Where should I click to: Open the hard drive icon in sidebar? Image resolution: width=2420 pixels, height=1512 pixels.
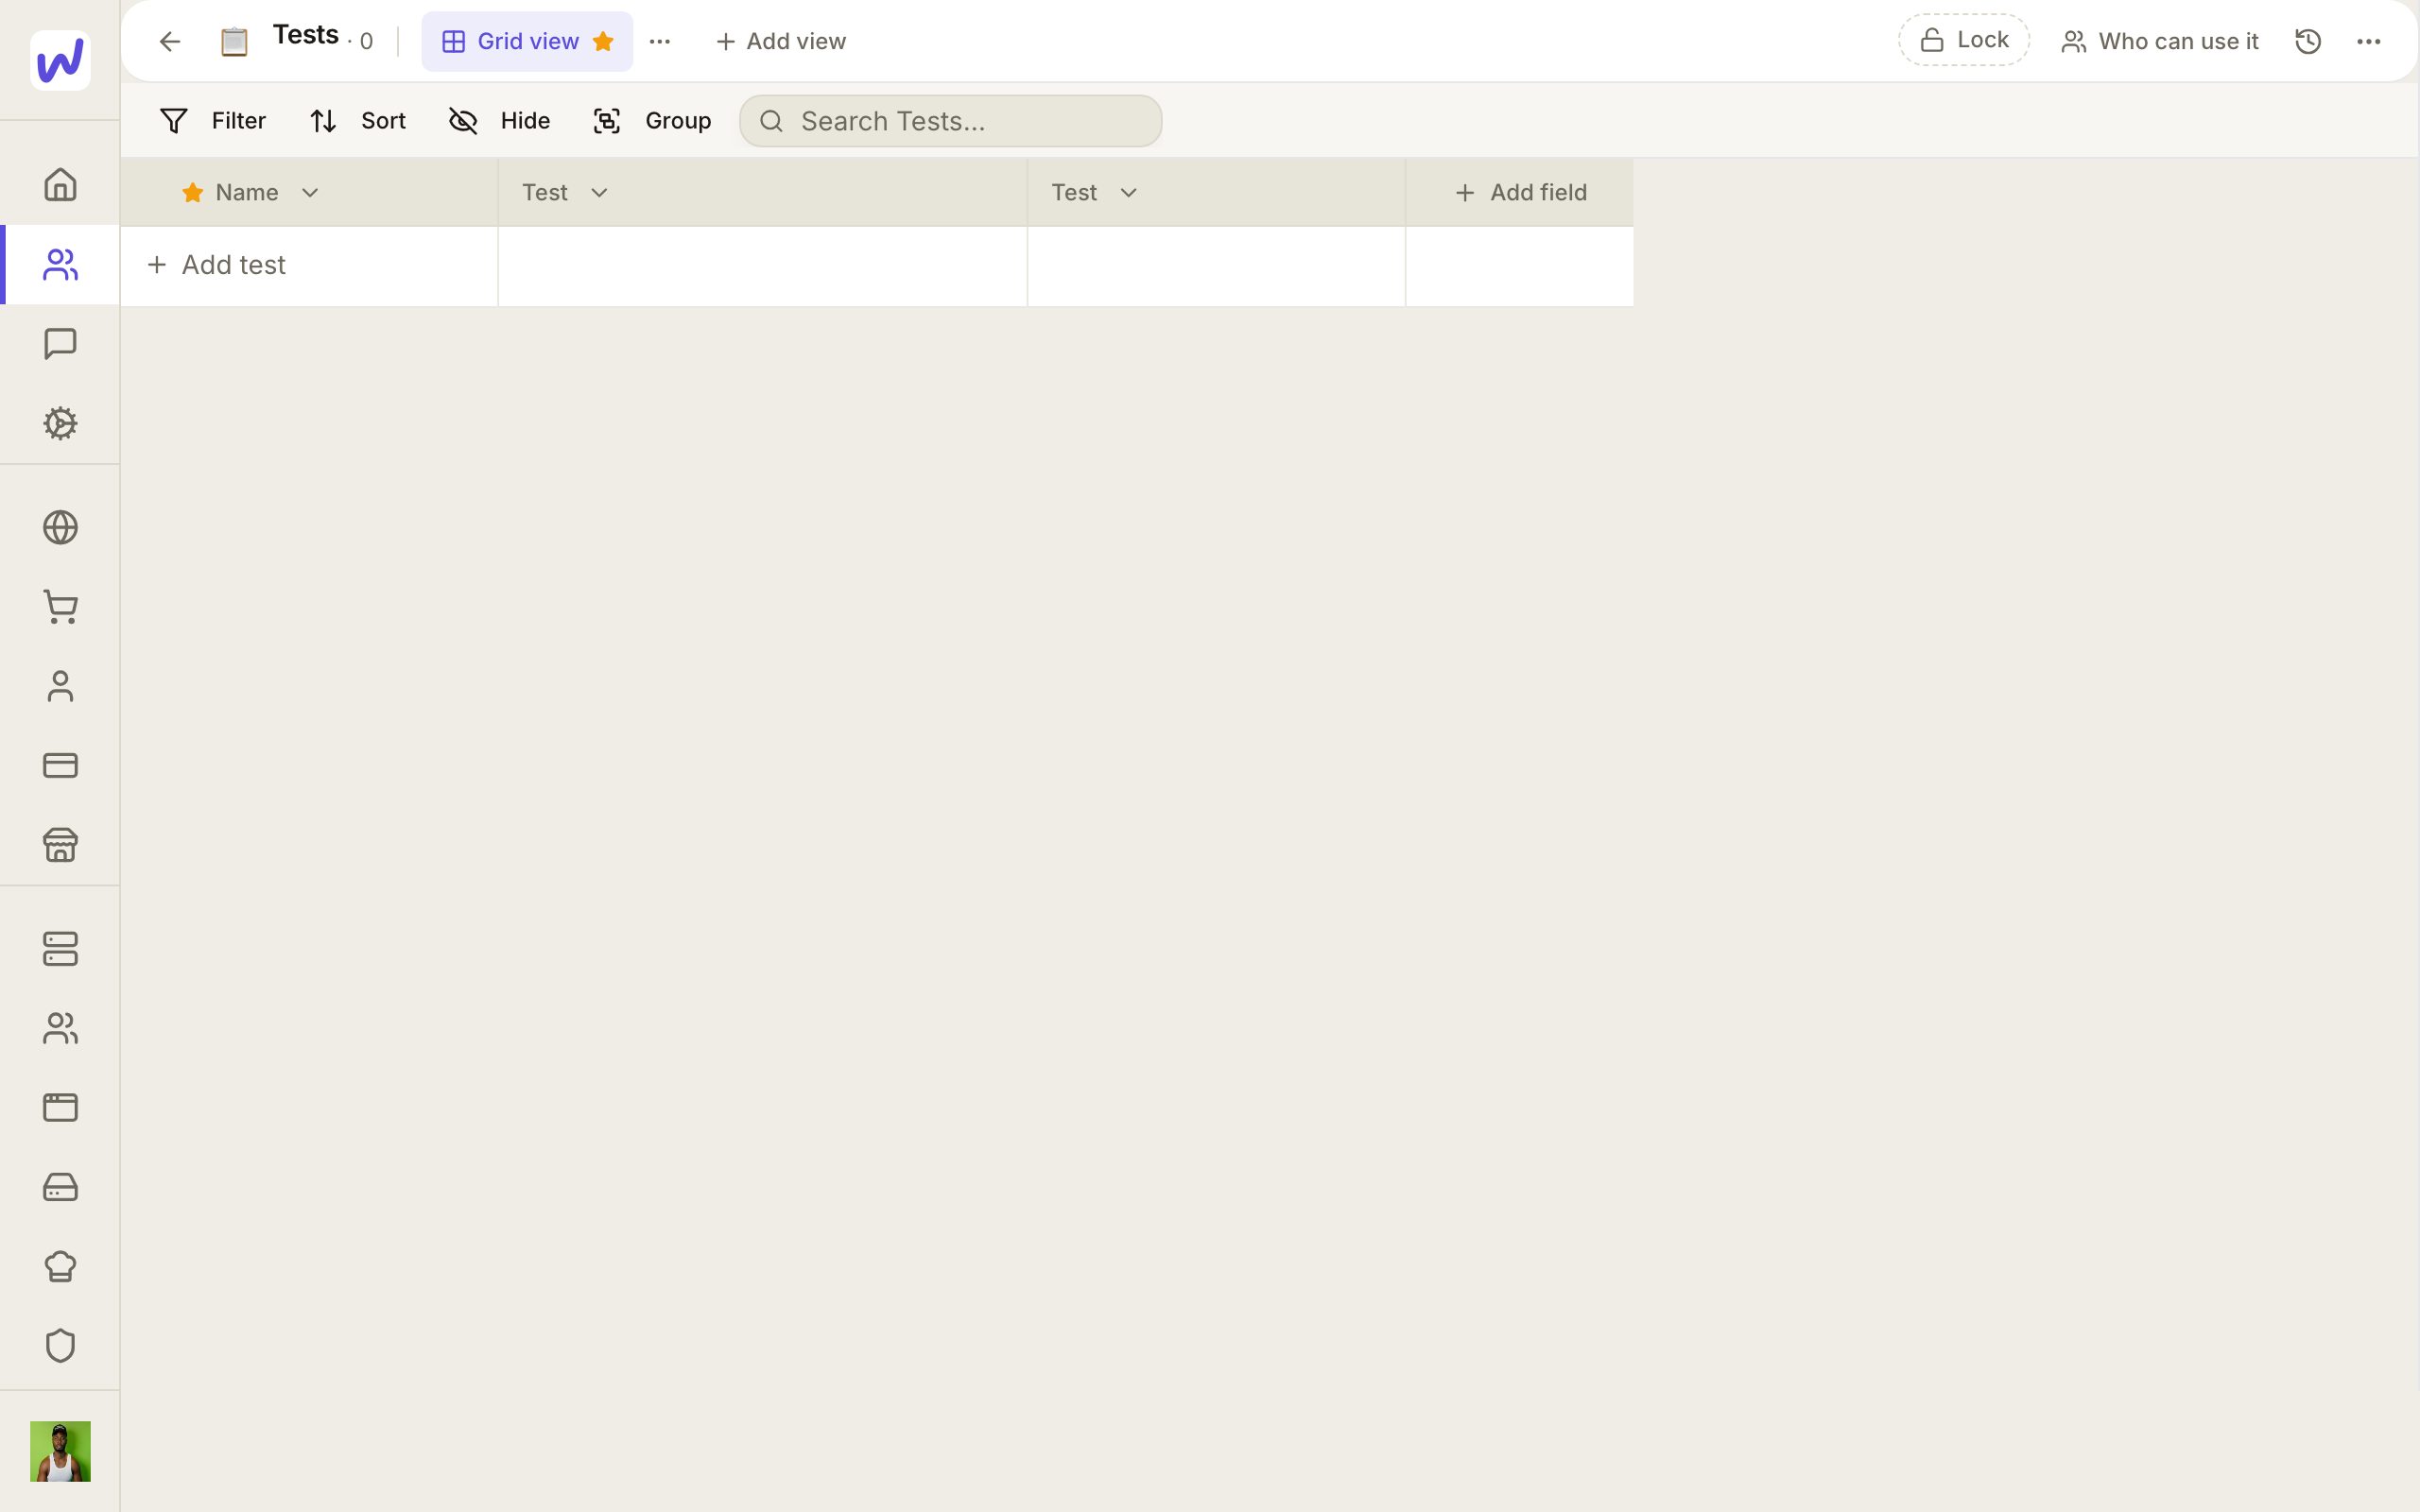[60, 1187]
